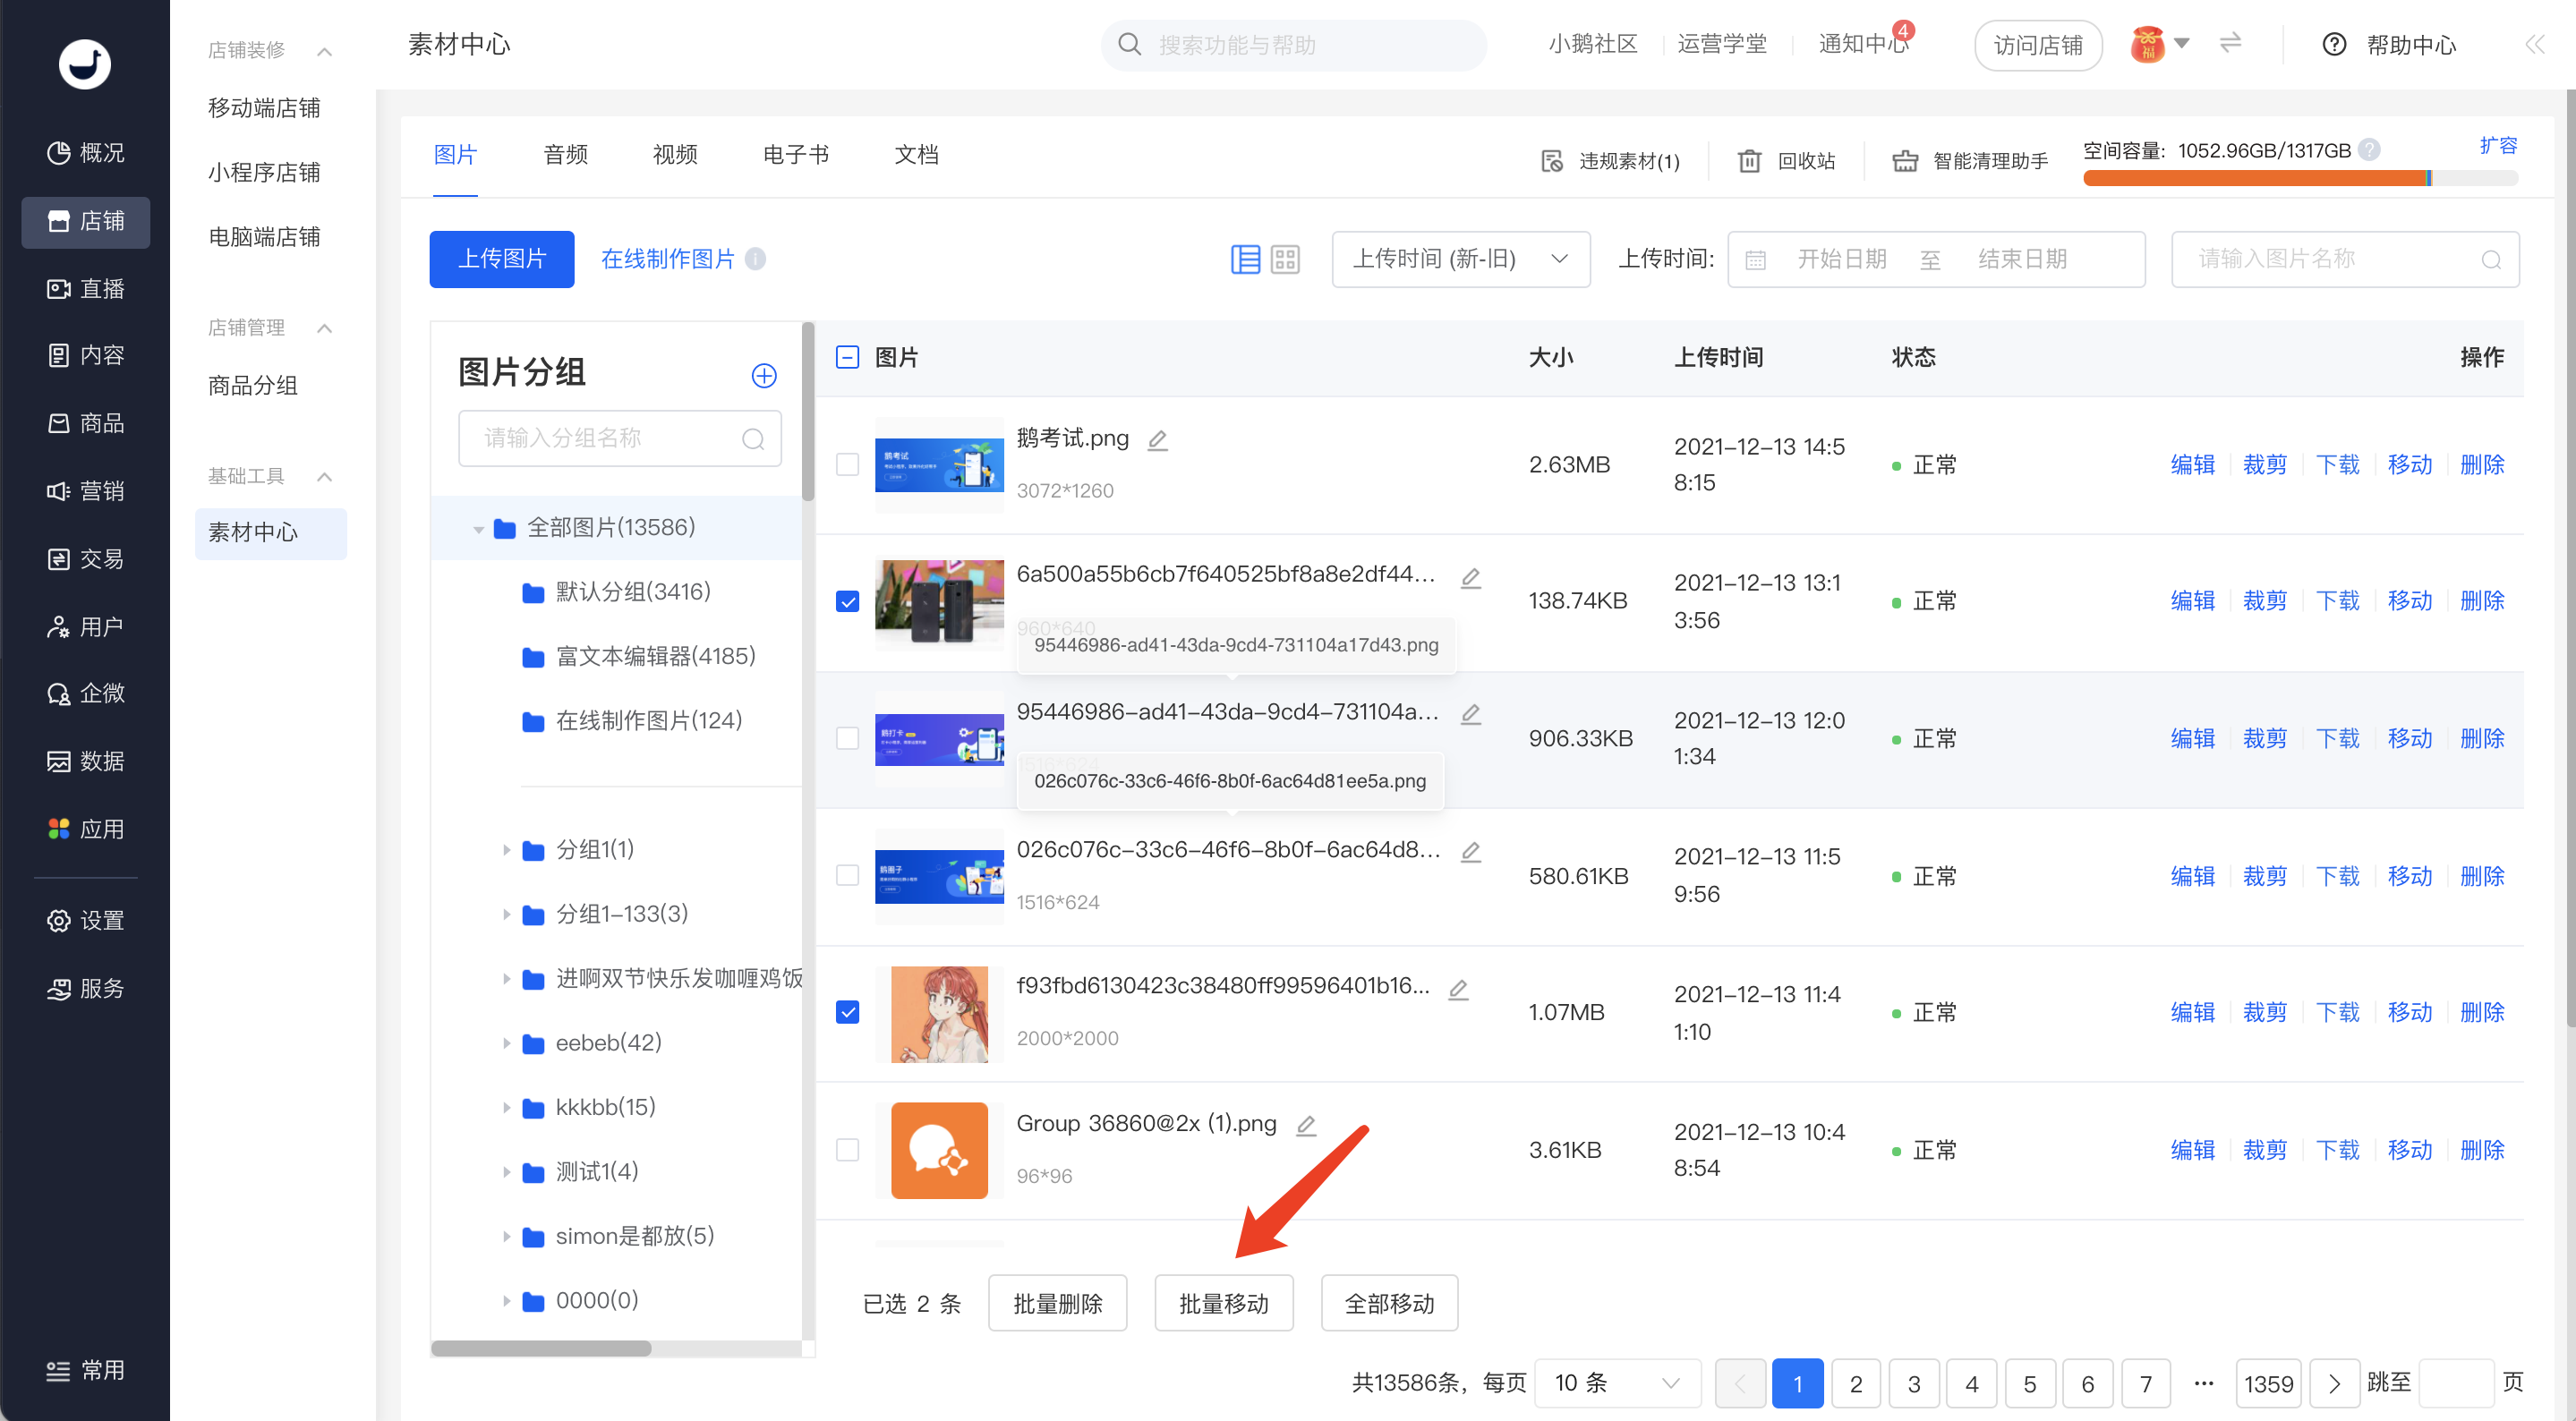This screenshot has height=1421, width=2576.
Task: Click the 帮助中心 help icon
Action: point(2334,44)
